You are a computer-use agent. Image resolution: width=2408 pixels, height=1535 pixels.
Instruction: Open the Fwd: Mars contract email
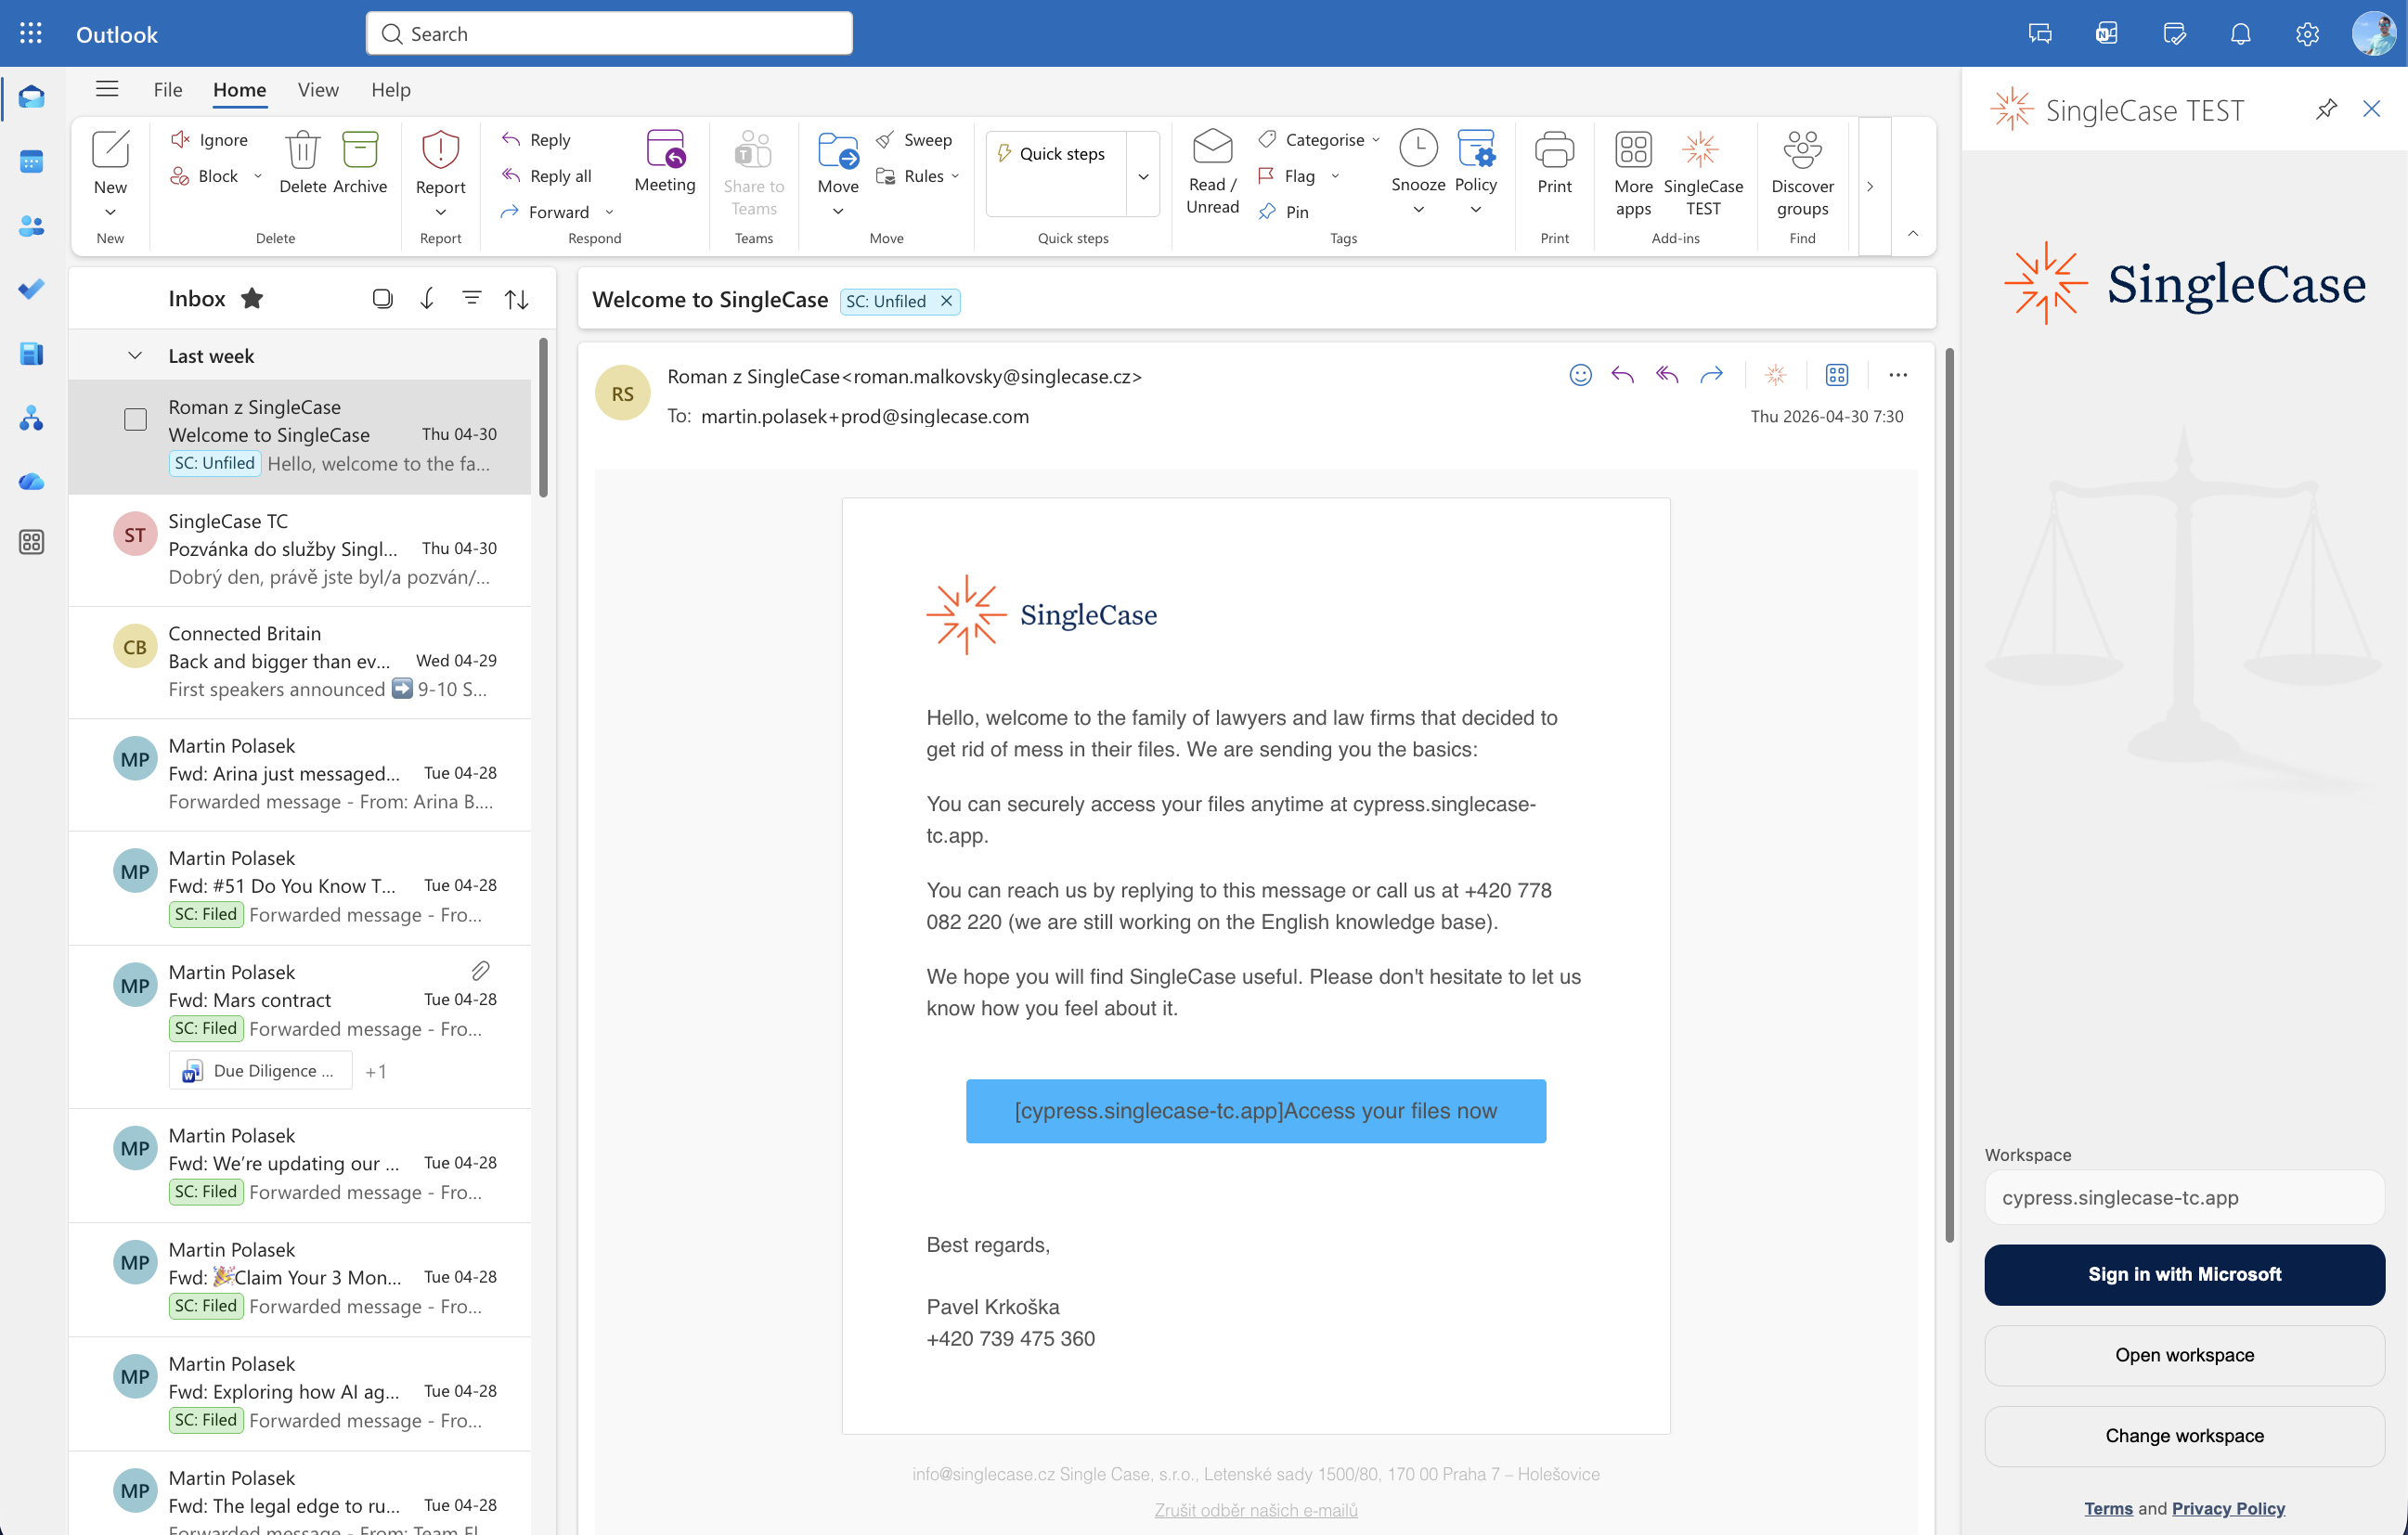pyautogui.click(x=300, y=1026)
